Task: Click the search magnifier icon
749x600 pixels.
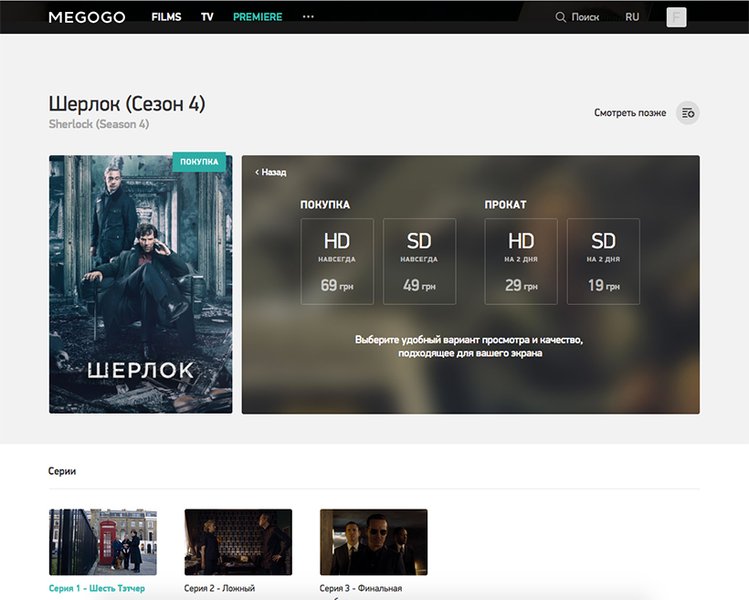Action: (x=560, y=17)
